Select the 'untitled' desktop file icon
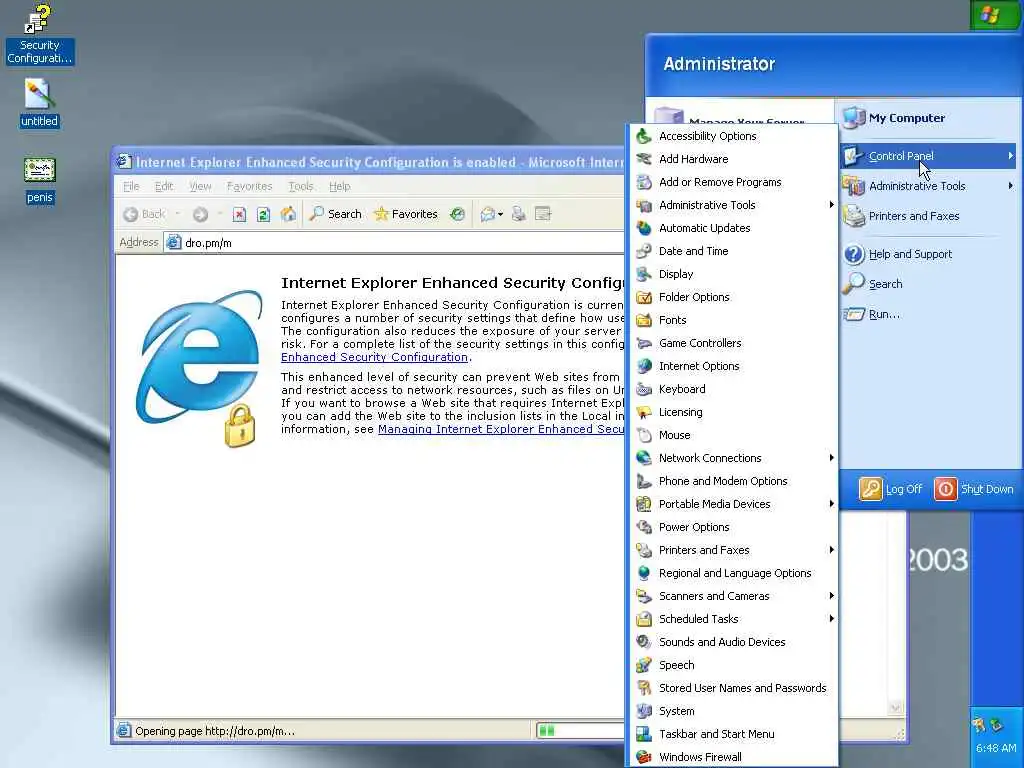Screen dimensions: 1024x768 pyautogui.click(x=39, y=103)
